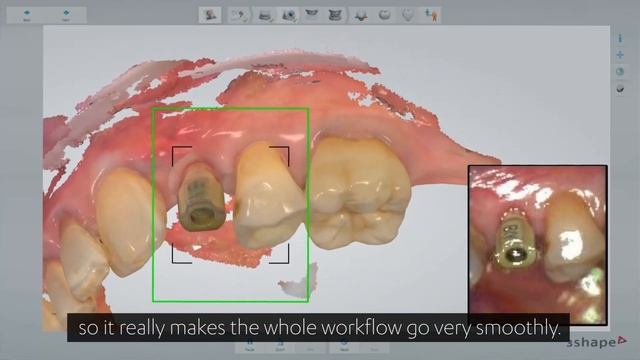This screenshot has width=640, height=360.
Task: Click the left arrow button in the top-left panel
Action: [x=27, y=15]
